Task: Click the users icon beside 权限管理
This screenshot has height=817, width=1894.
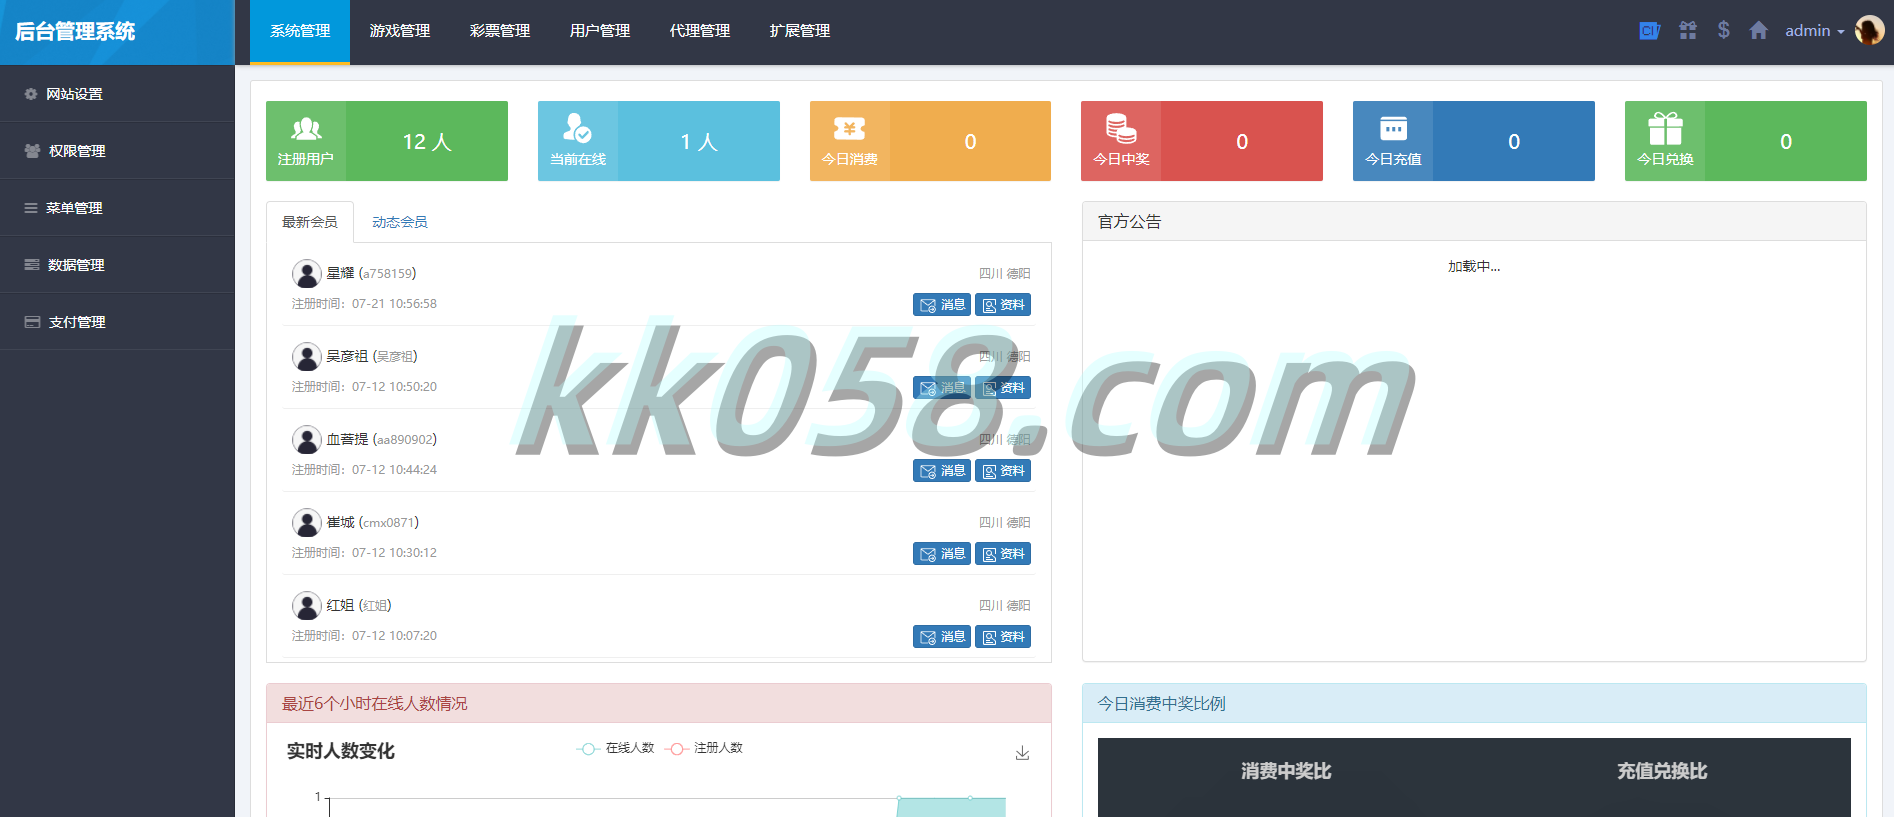Action: (32, 151)
